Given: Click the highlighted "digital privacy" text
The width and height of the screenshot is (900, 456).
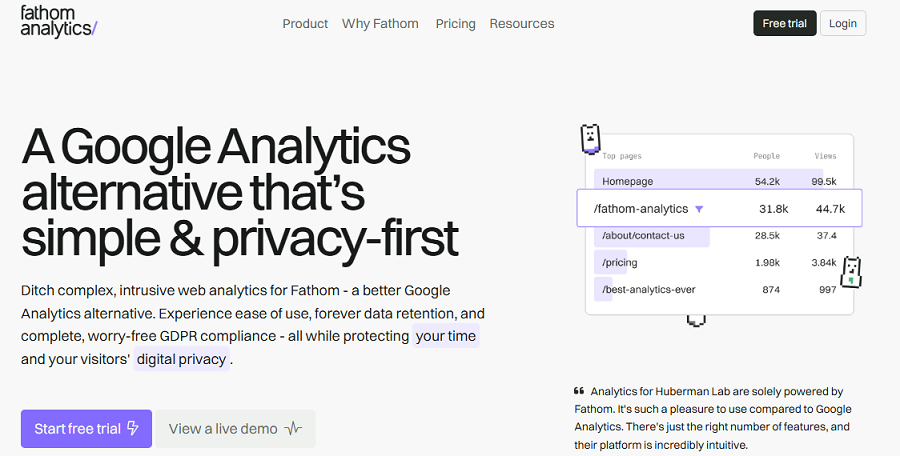Looking at the screenshot, I should coord(181,359).
